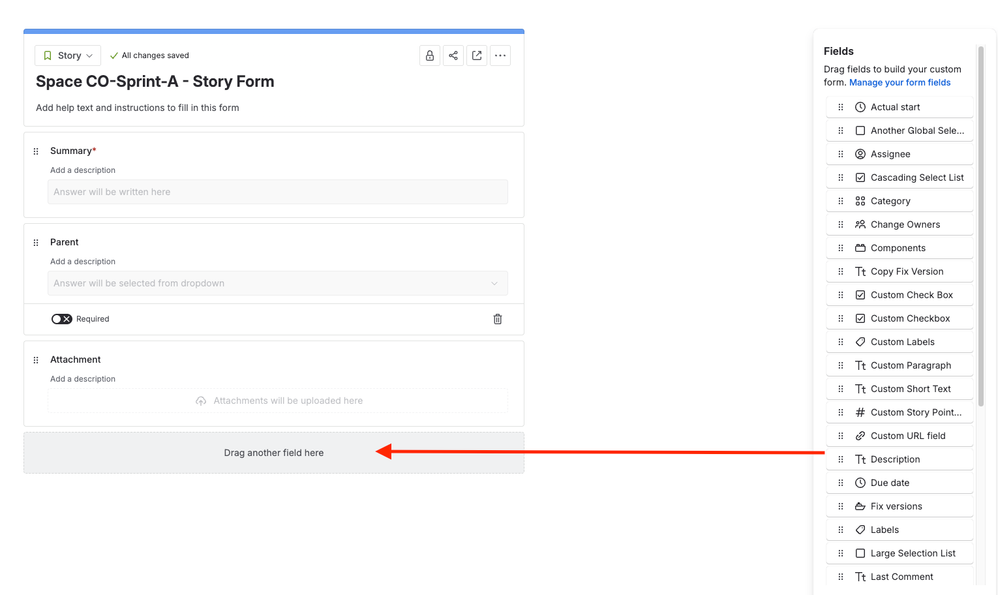Click the Custom Paragraph field label

(911, 365)
